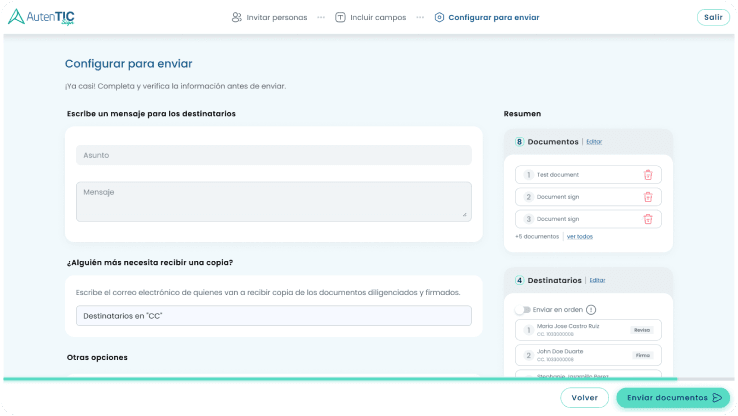Focus the Mensaje text area

[x=273, y=201]
